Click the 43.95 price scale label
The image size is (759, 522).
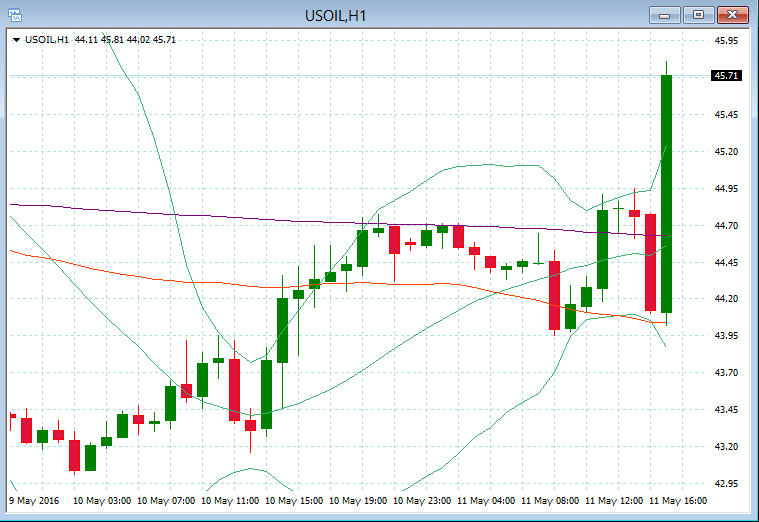(x=726, y=336)
